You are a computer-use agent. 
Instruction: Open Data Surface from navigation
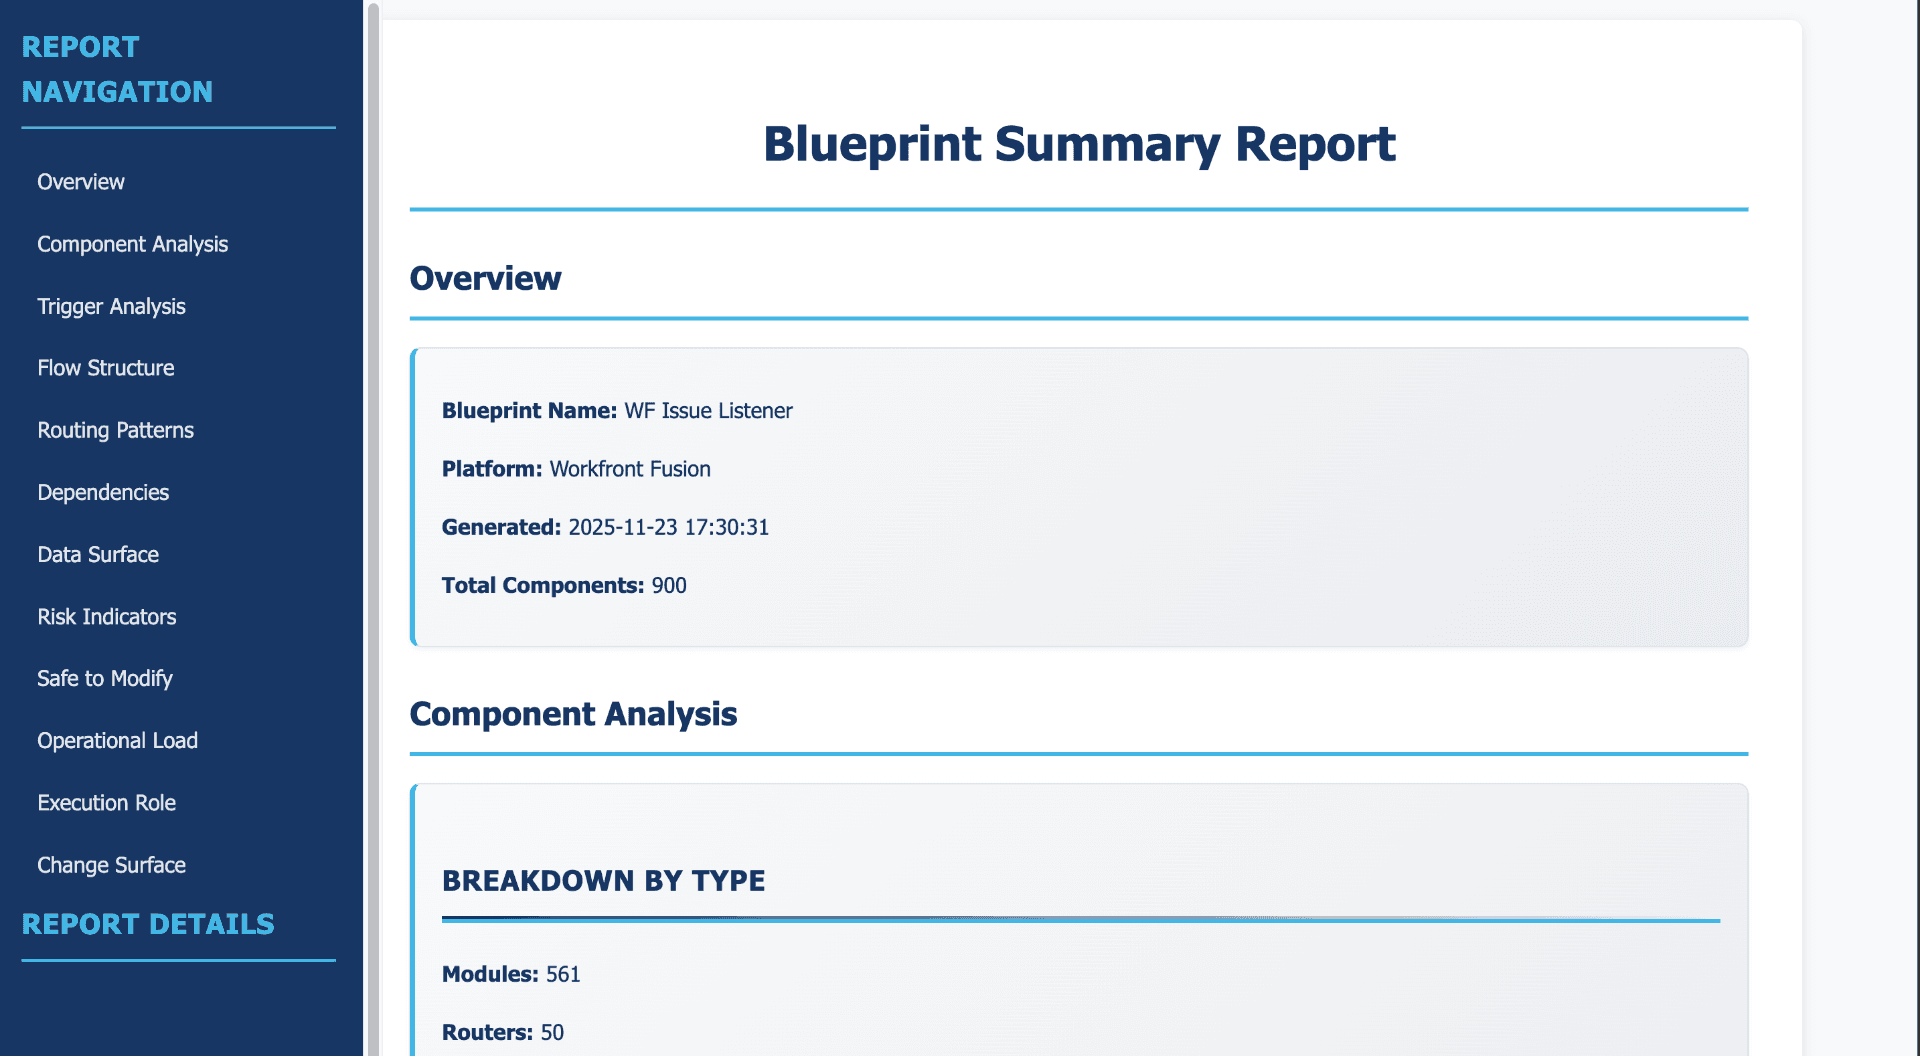click(x=98, y=554)
